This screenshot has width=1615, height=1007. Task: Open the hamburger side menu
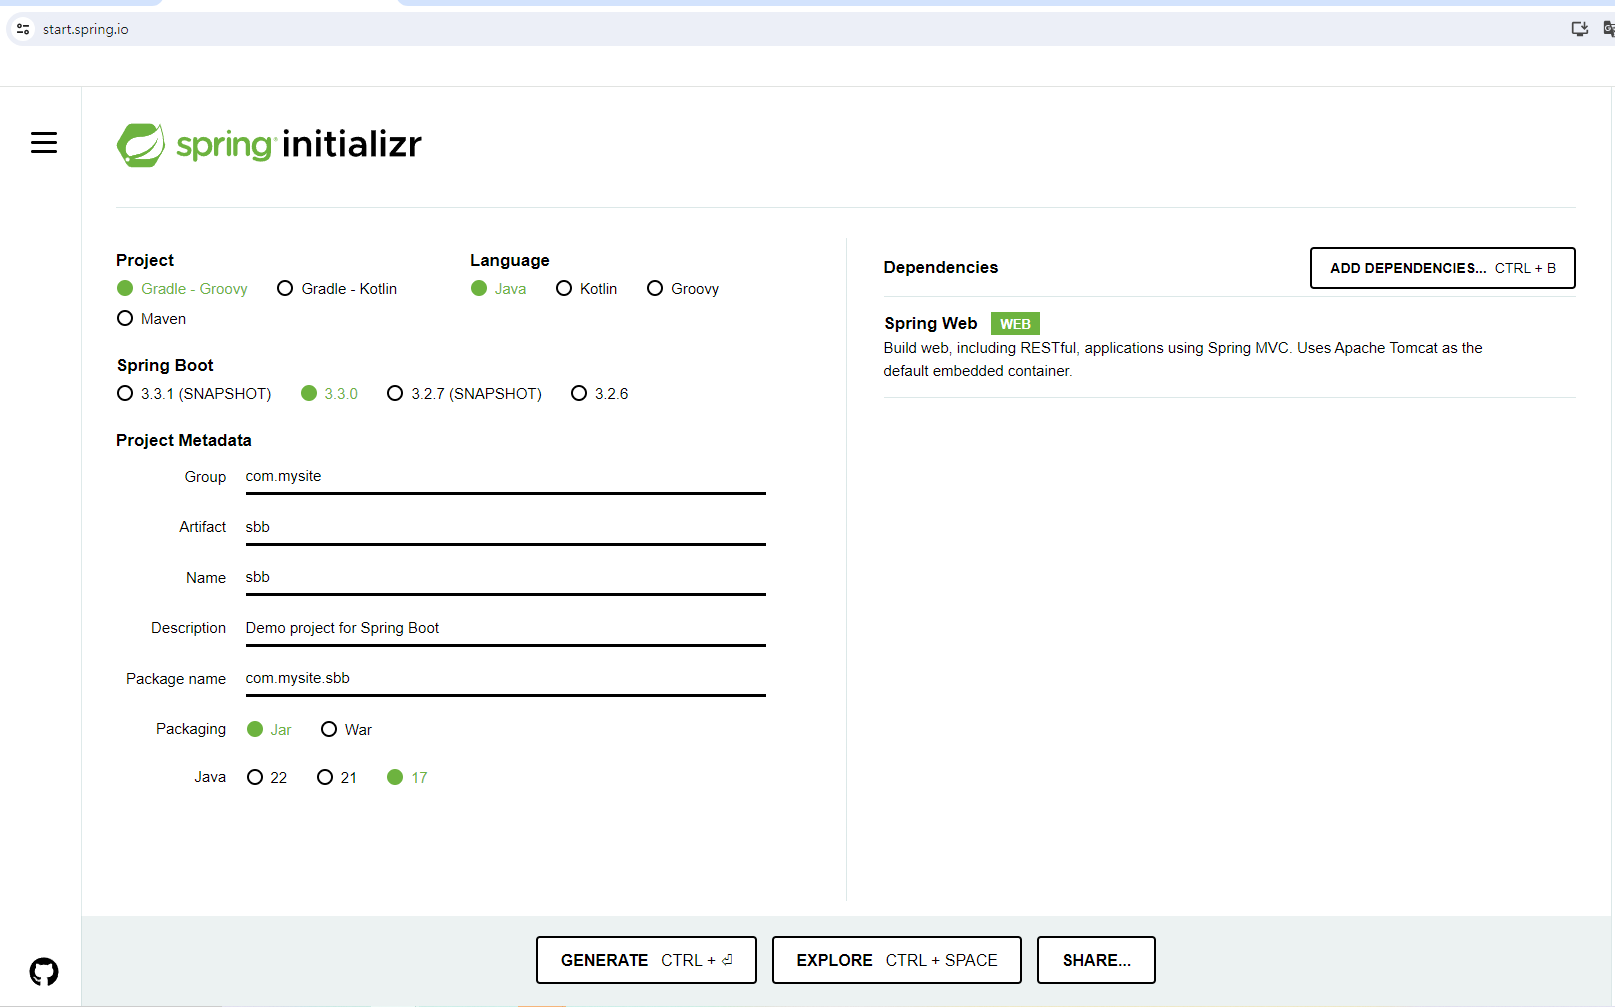[x=44, y=143]
